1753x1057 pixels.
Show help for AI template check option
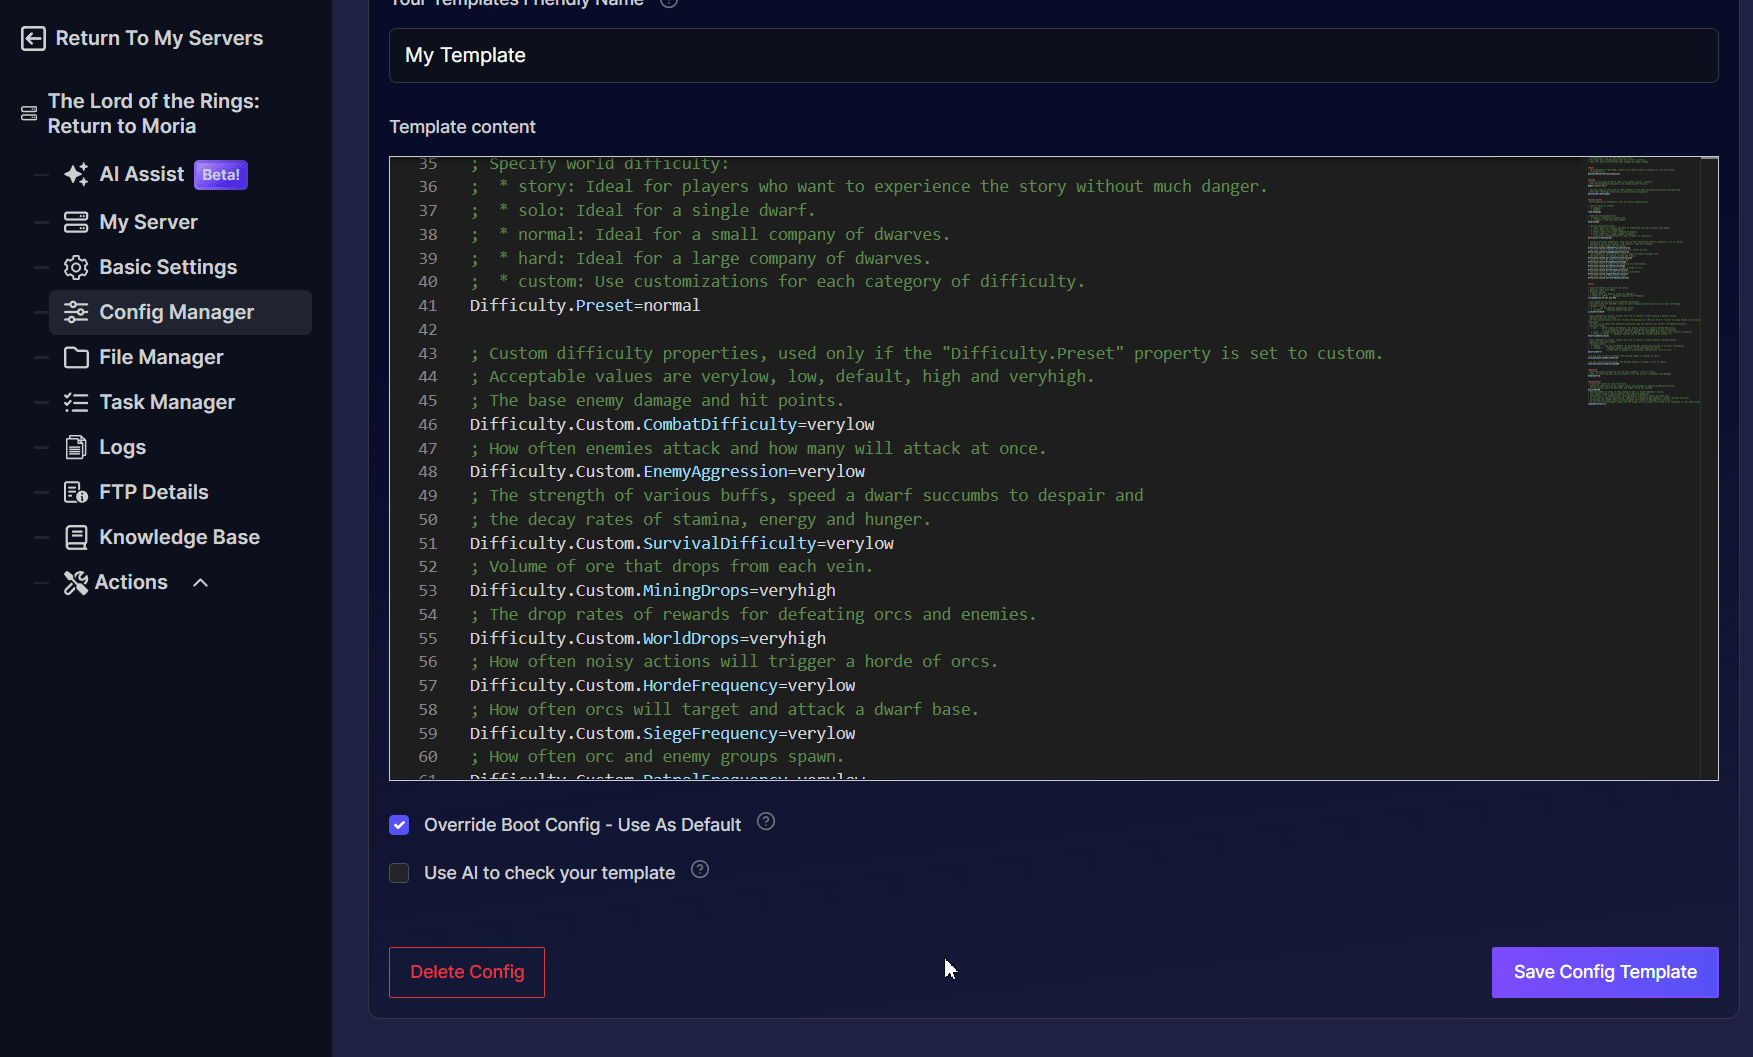click(x=700, y=870)
